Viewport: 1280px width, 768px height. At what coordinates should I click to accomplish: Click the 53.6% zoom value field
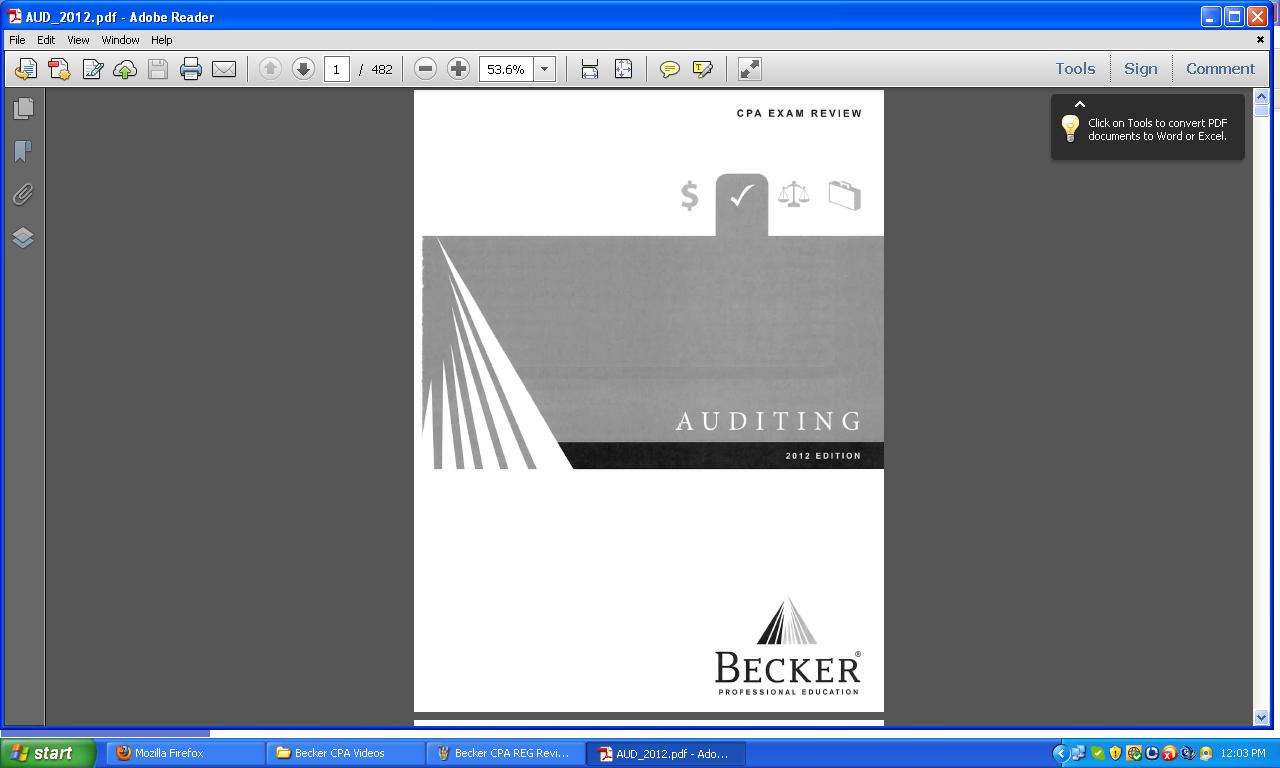click(x=506, y=69)
